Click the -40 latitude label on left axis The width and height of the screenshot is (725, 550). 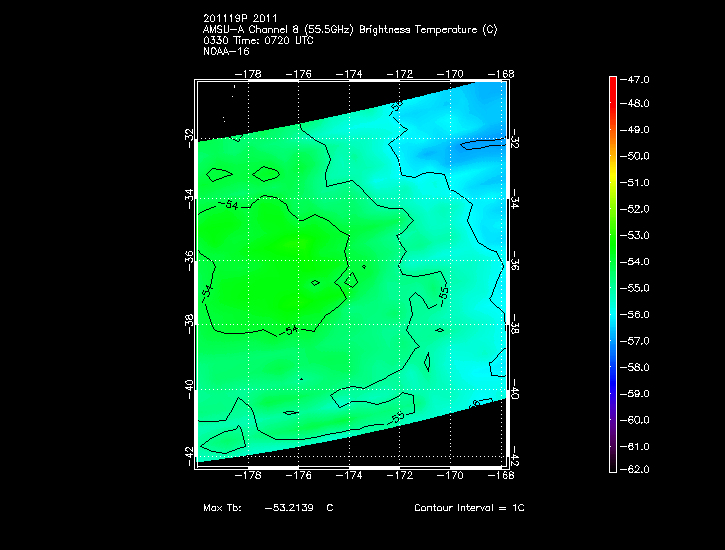189,388
